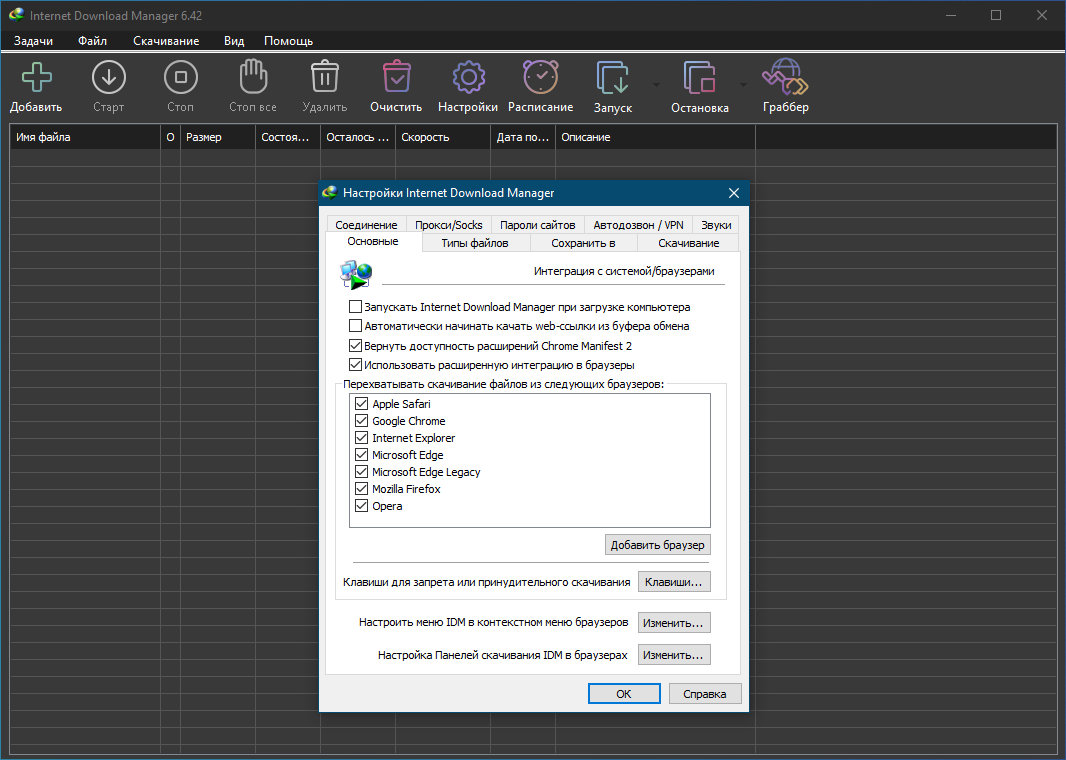Switch to the Типы файлов tab

click(x=475, y=243)
